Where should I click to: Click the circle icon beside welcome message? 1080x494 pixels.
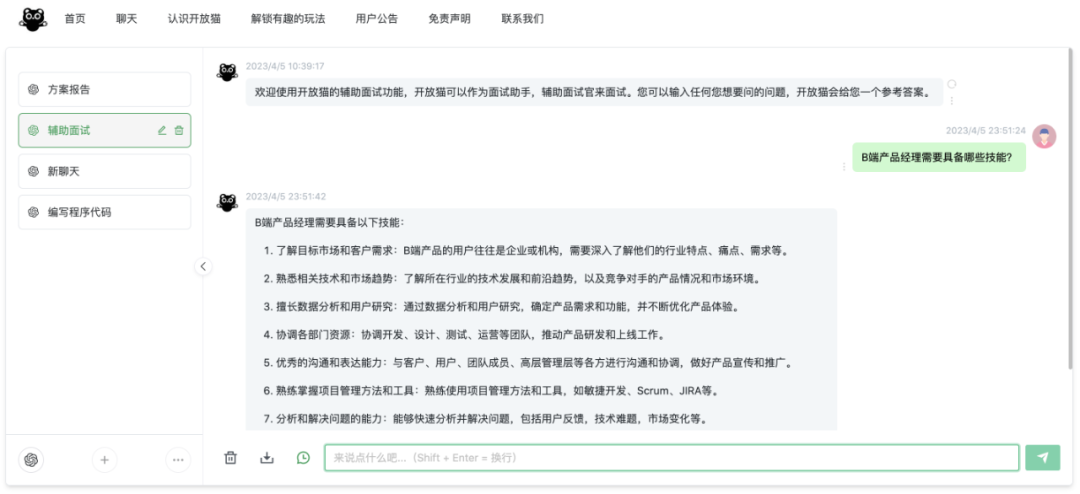click(x=952, y=84)
